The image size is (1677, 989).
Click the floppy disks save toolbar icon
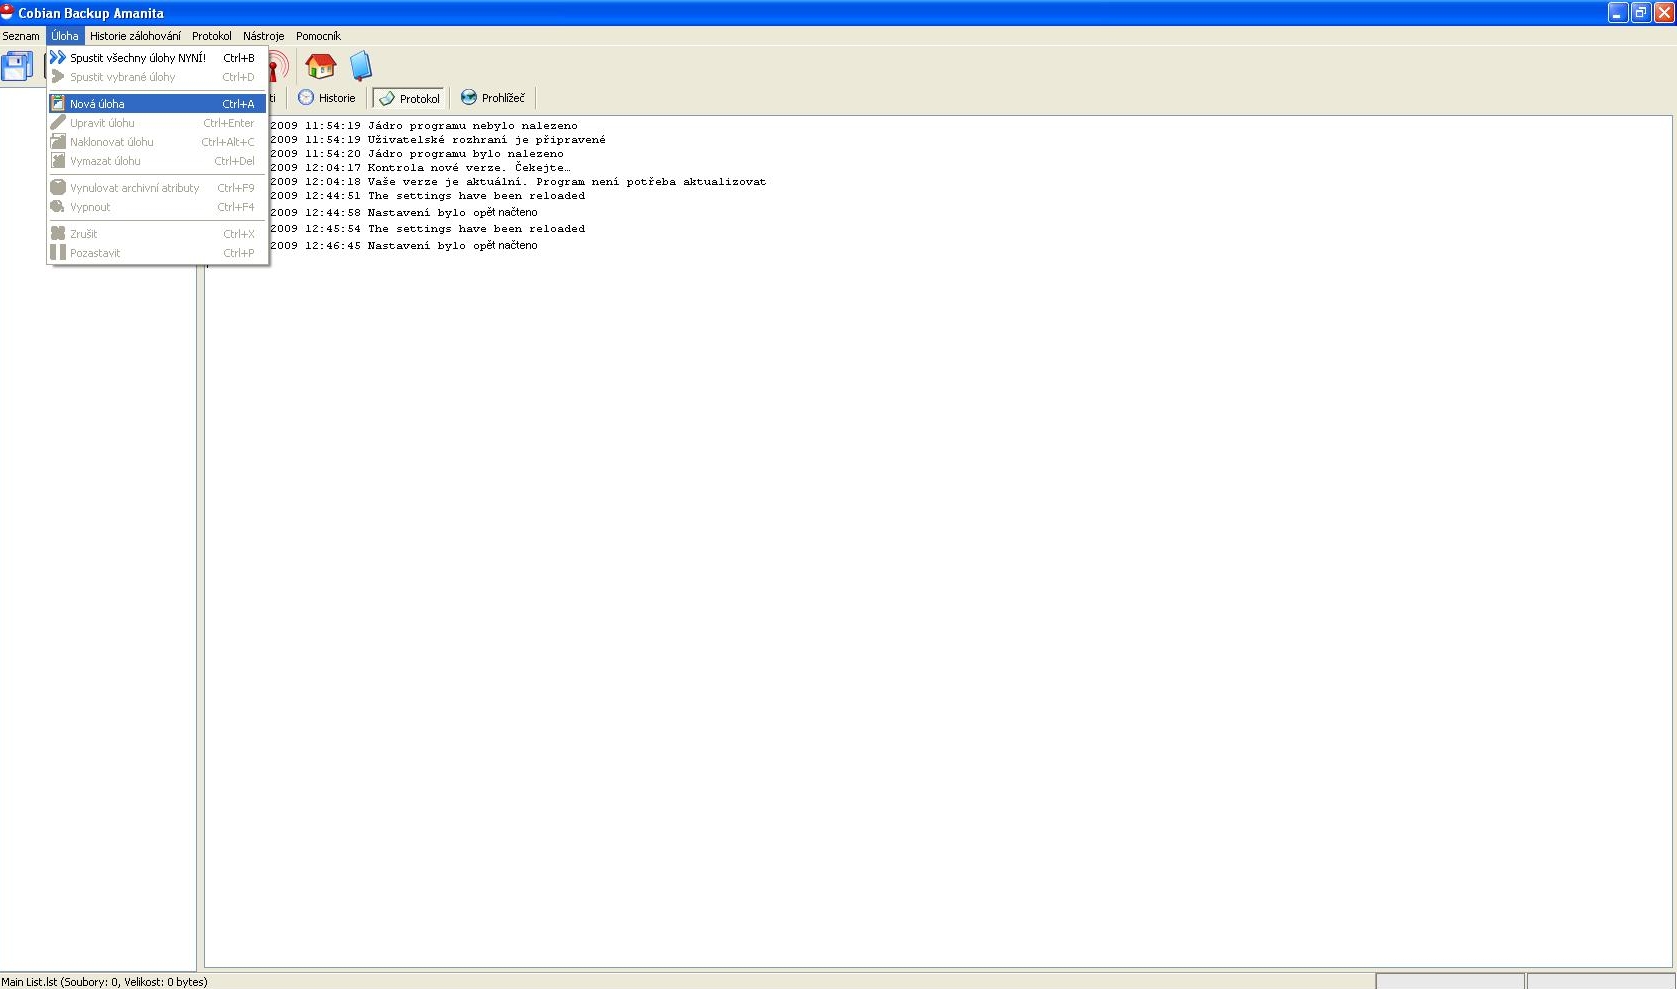17,66
